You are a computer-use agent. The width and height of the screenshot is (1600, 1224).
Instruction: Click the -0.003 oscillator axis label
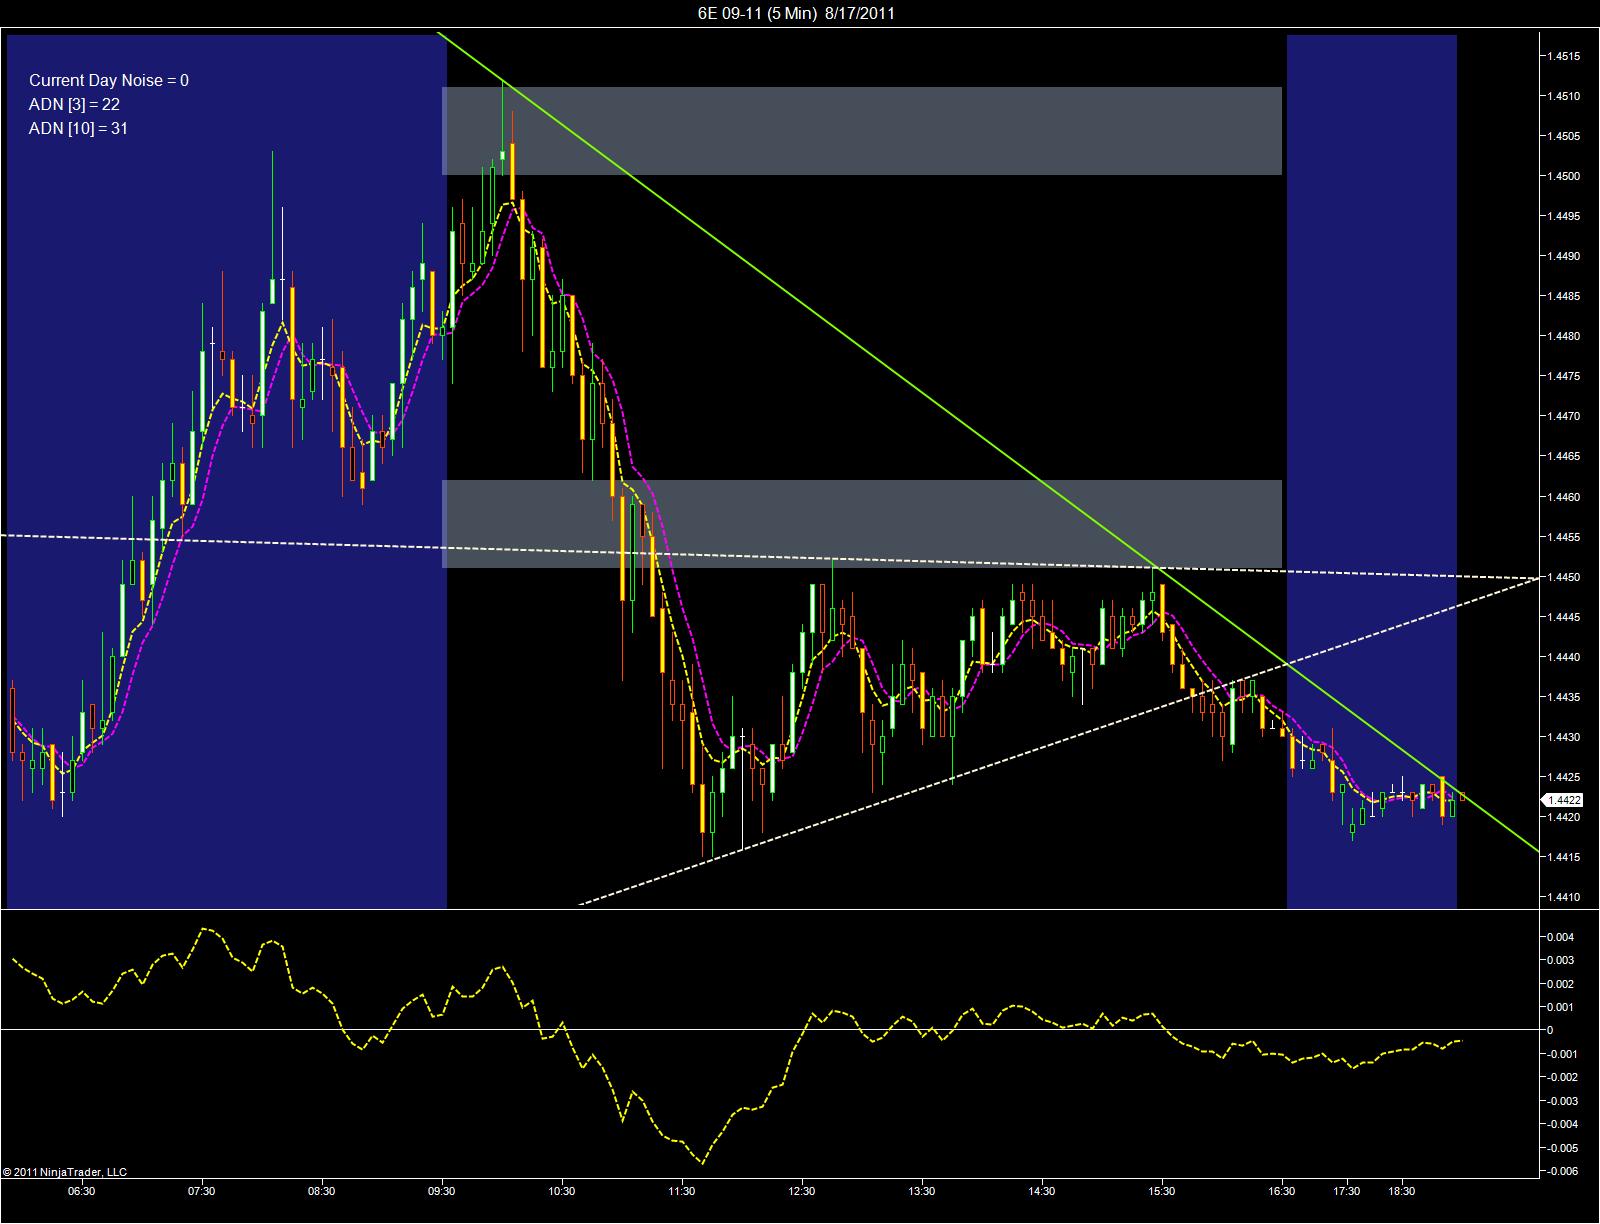(x=1562, y=1101)
